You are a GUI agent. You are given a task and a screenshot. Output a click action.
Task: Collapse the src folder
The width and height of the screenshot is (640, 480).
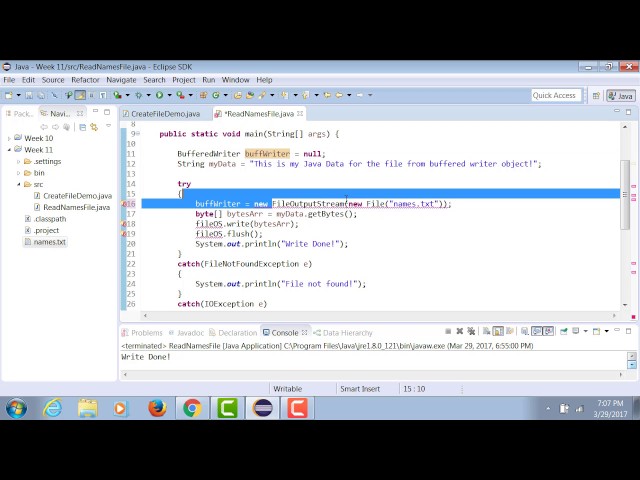(x=18, y=184)
